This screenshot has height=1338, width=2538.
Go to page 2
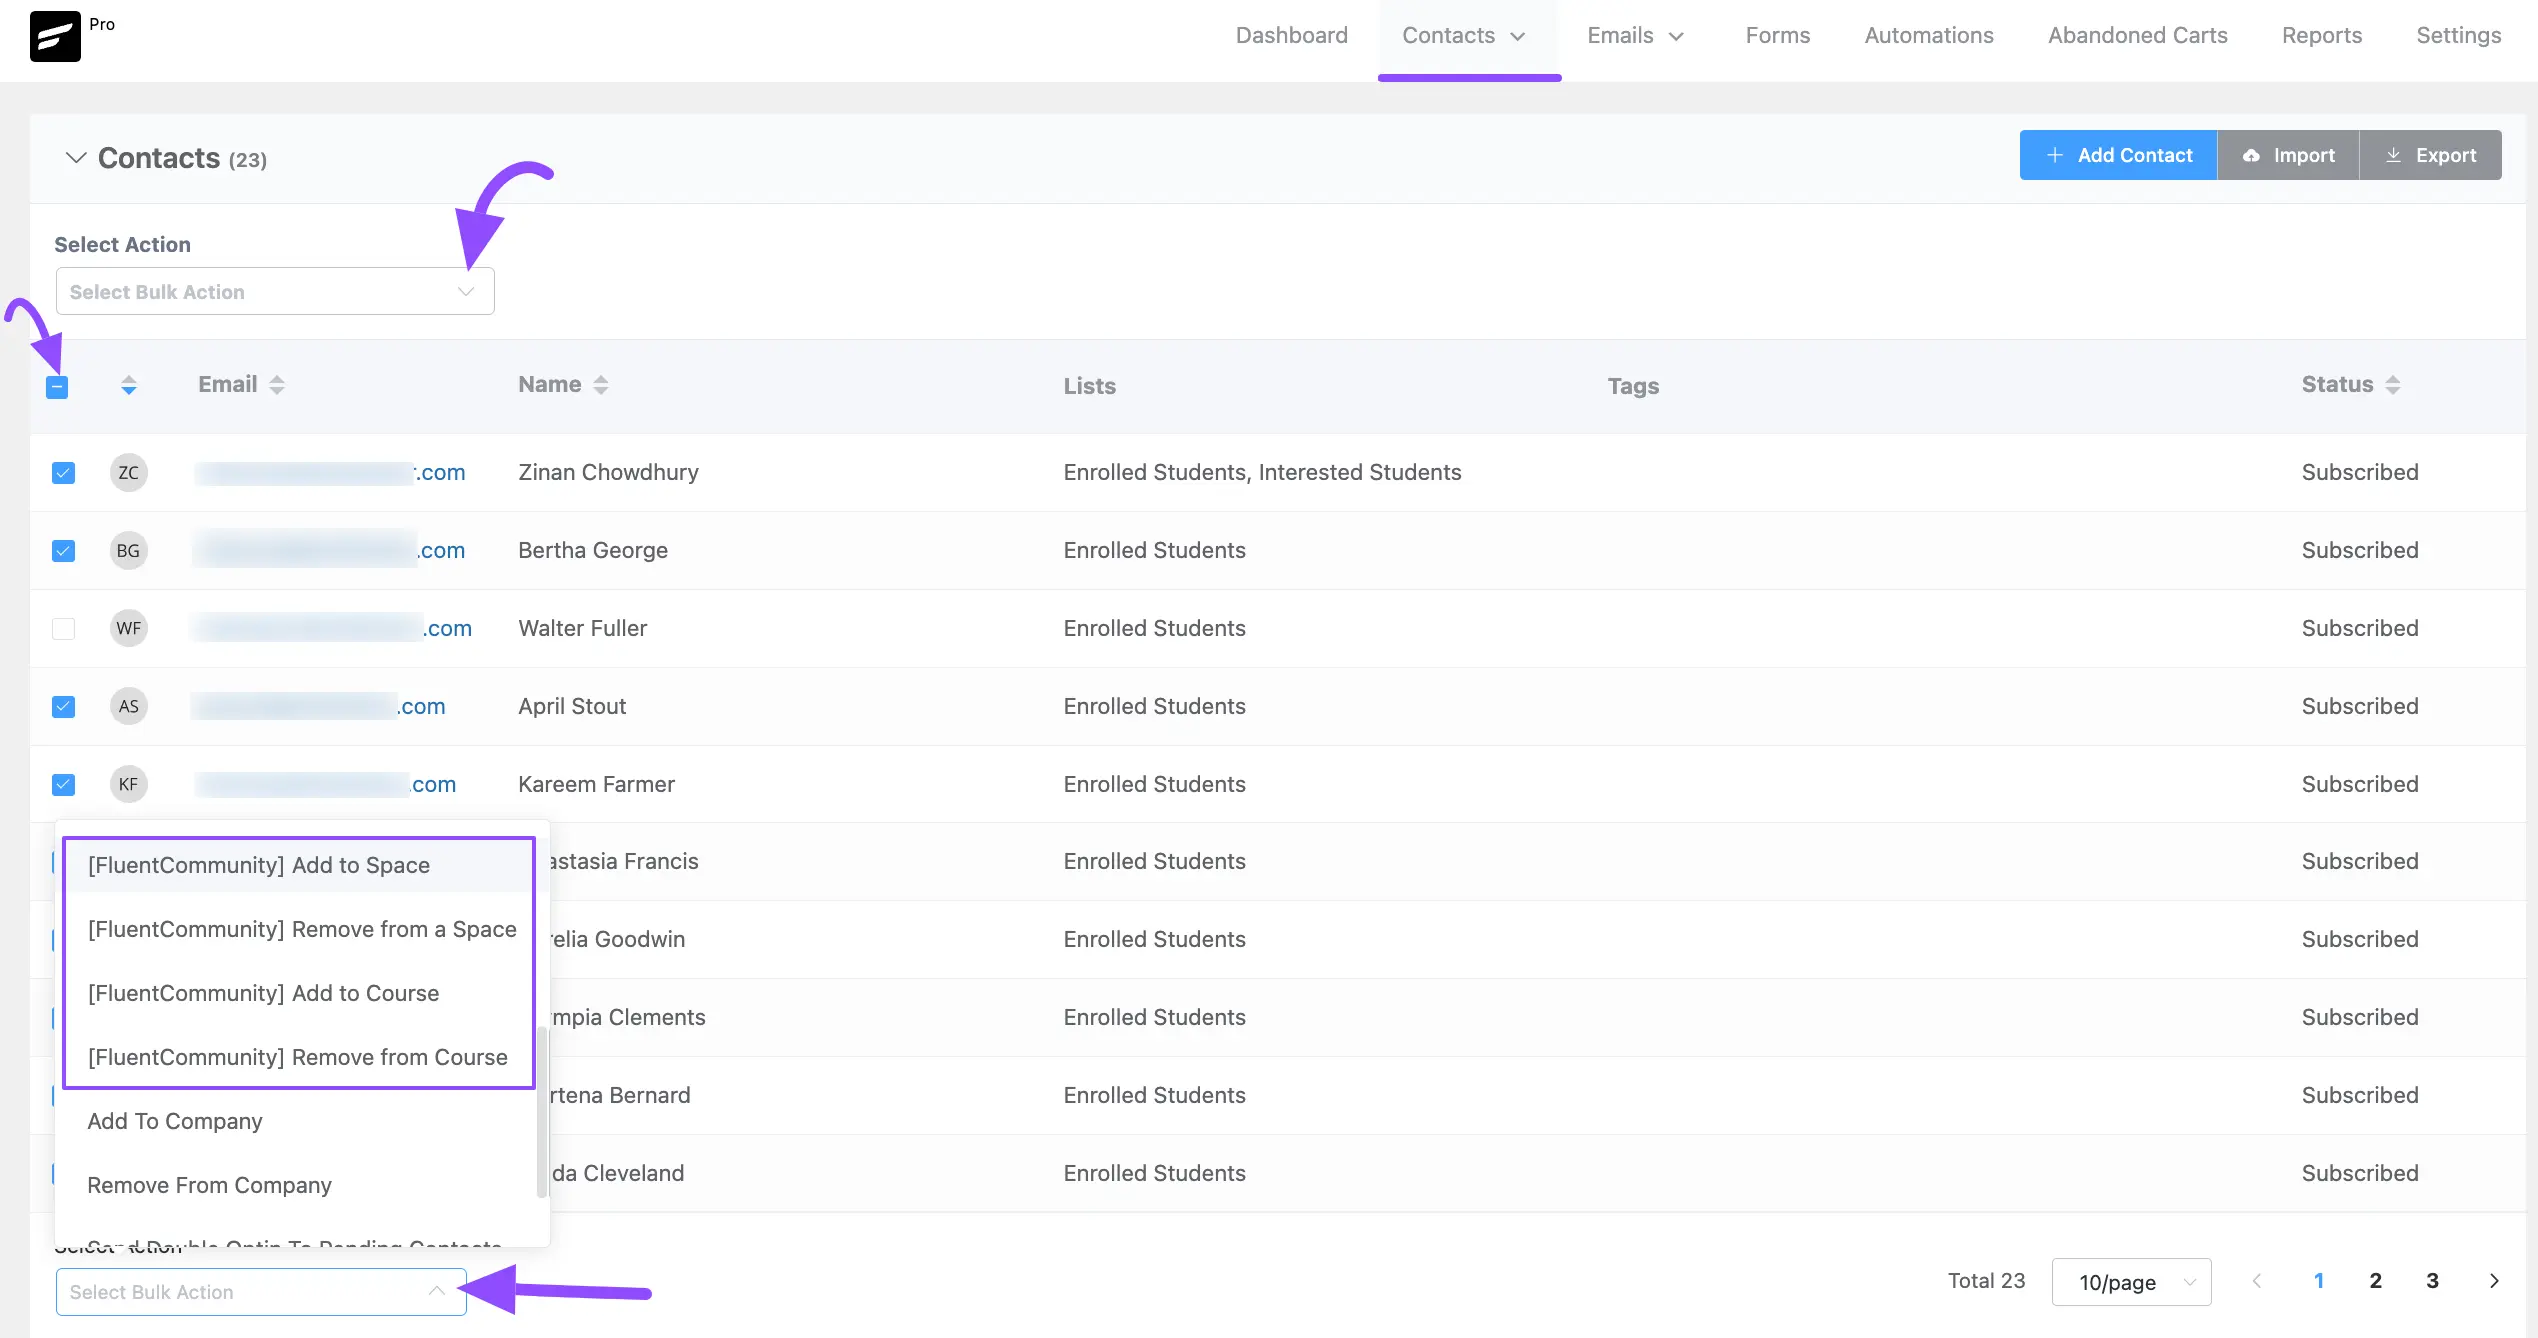click(x=2376, y=1281)
